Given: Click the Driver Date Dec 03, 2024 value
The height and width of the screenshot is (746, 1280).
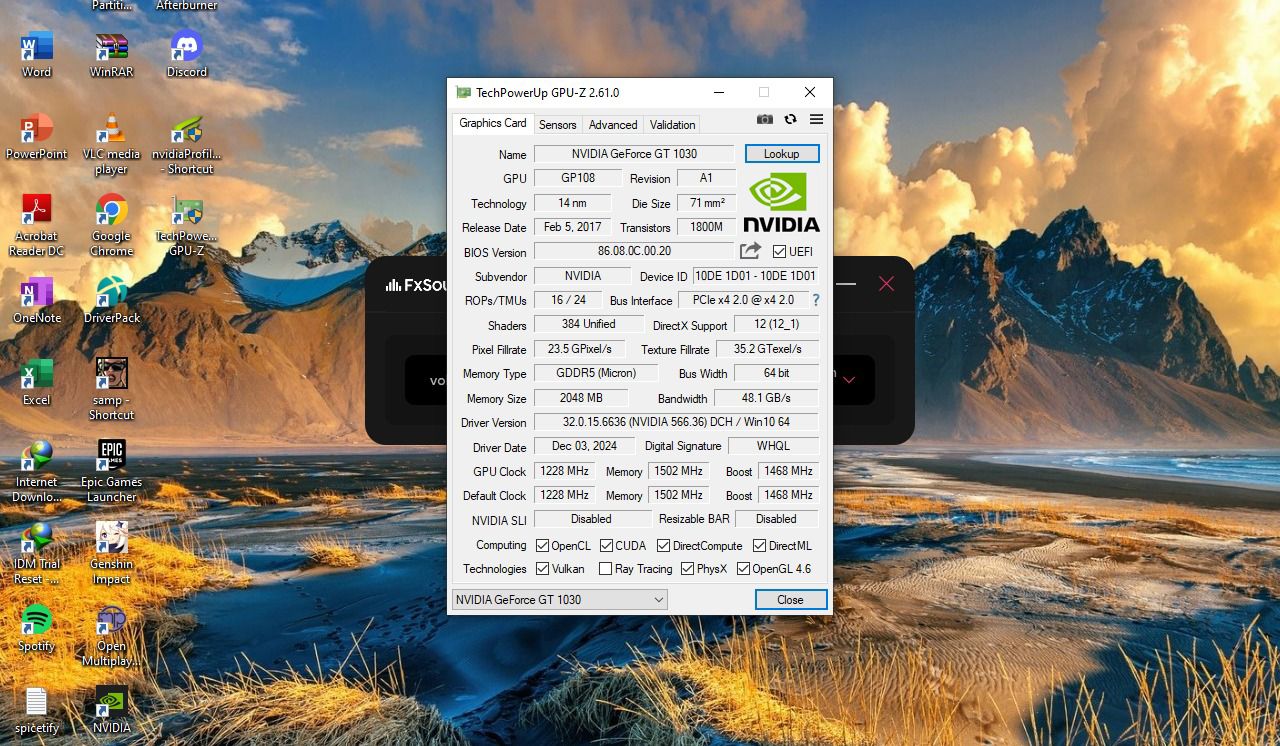Looking at the screenshot, I should 584,446.
